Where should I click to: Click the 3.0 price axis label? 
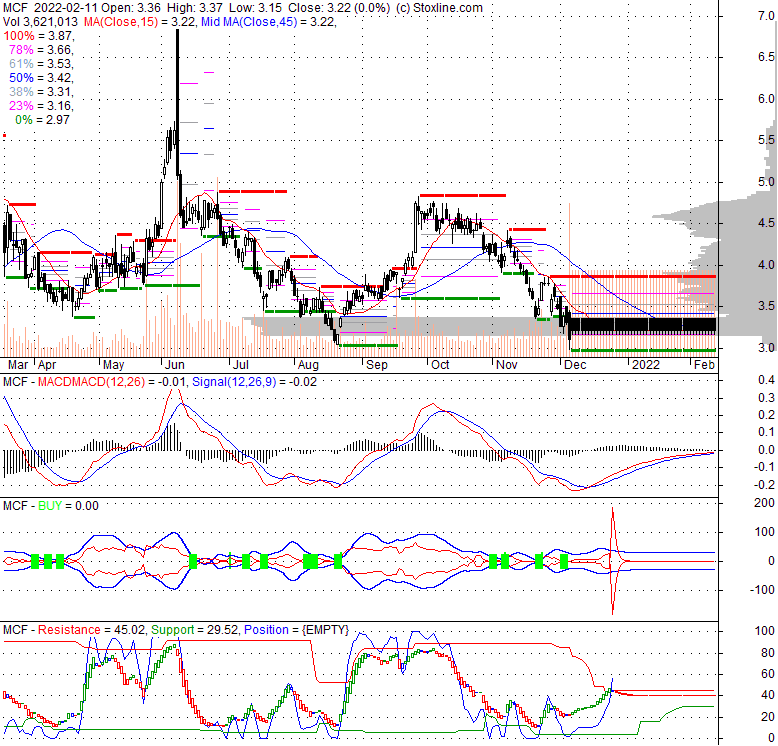[x=766, y=348]
